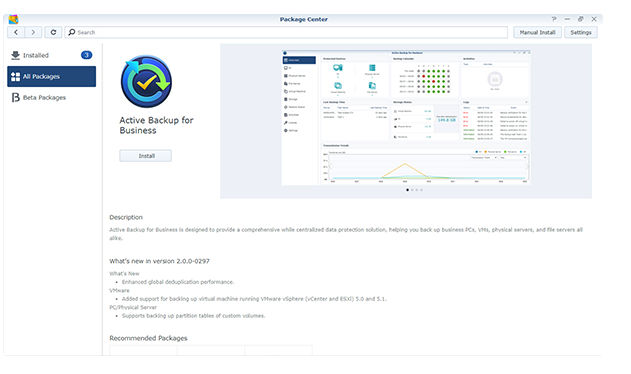
Task: Click the installed count badge 3
Action: point(87,55)
